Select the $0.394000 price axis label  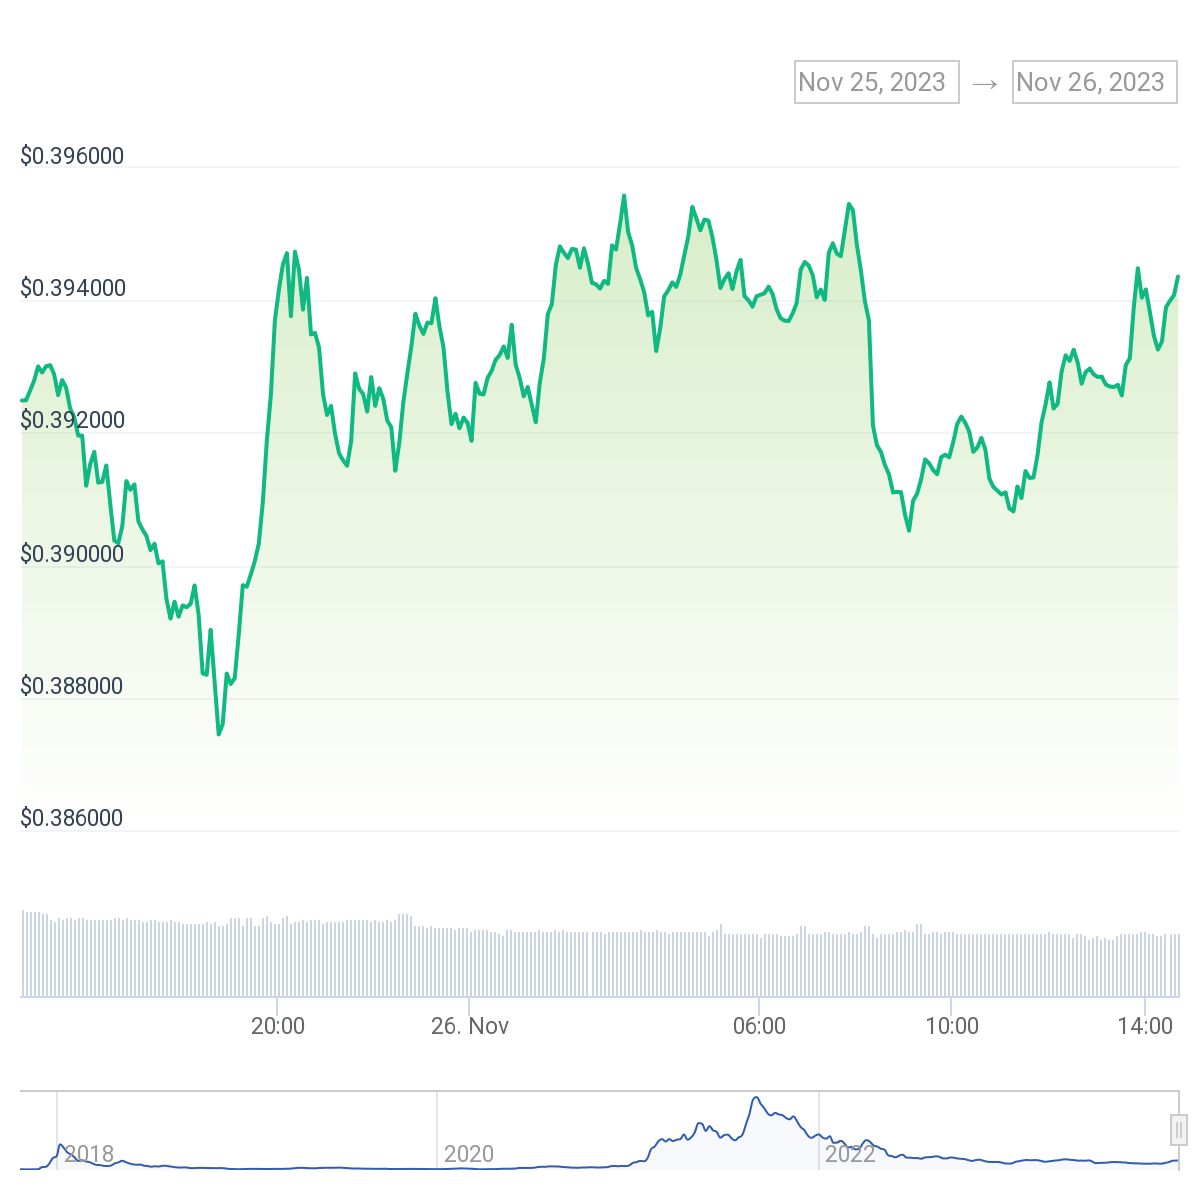[x=72, y=289]
